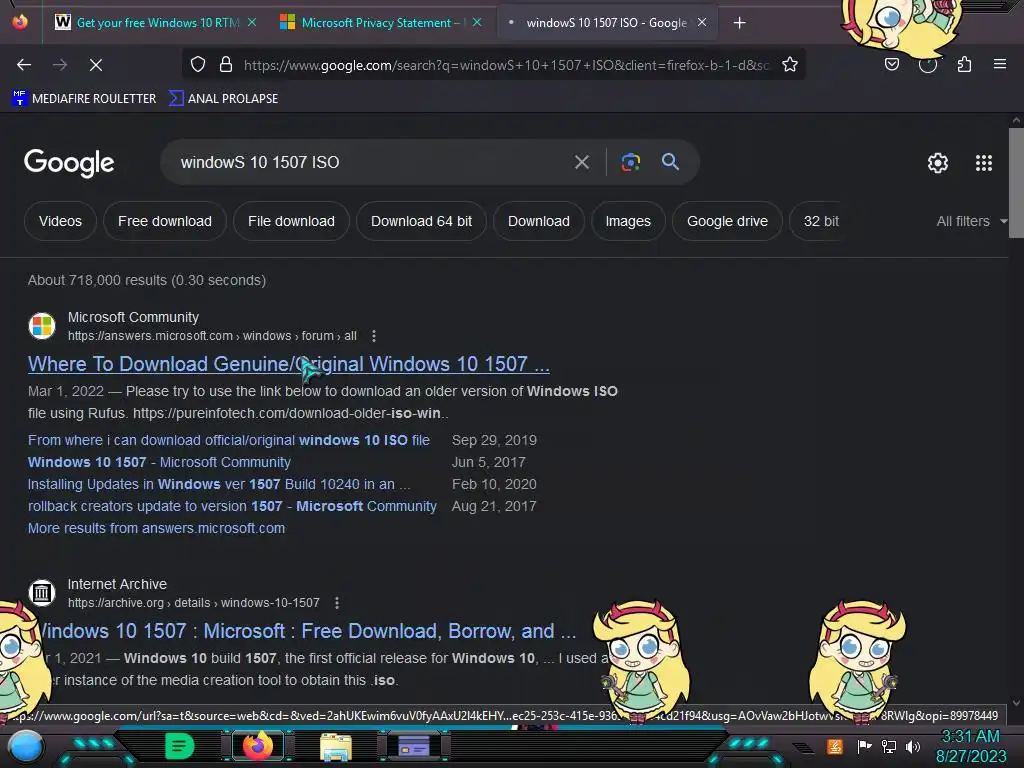Click 'About 718,000 results' stats text

pyautogui.click(x=147, y=280)
